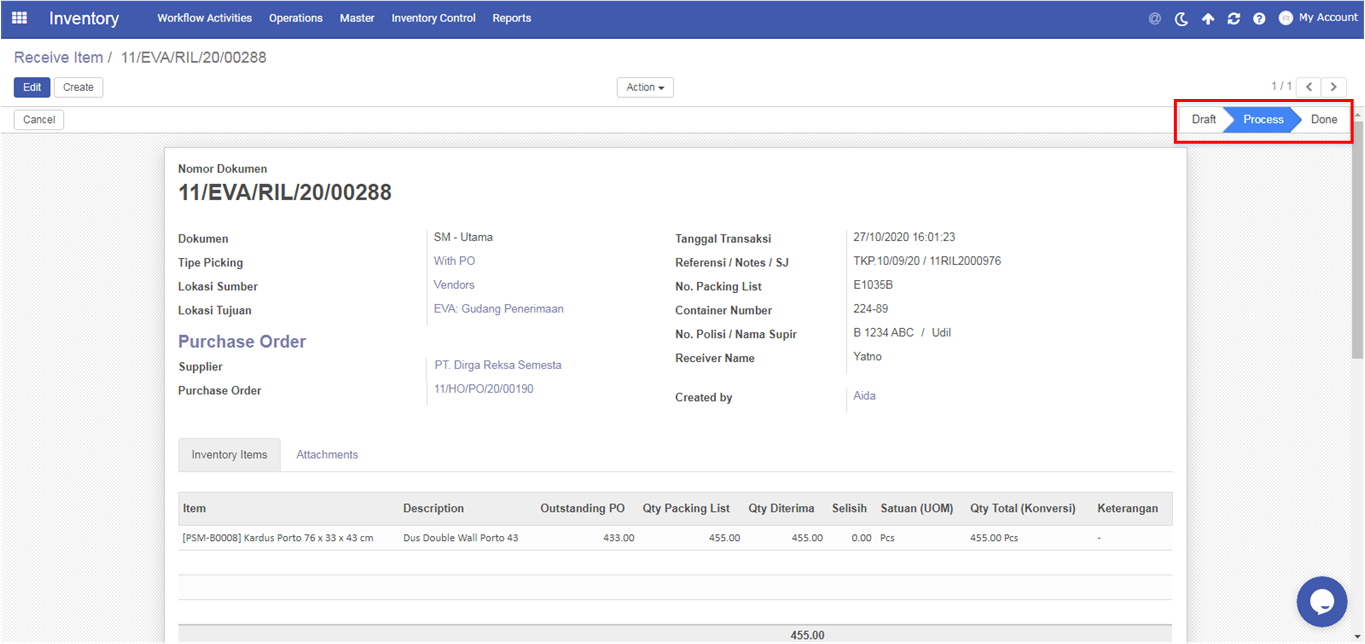
Task: Open the My Account menu
Action: coord(1328,18)
